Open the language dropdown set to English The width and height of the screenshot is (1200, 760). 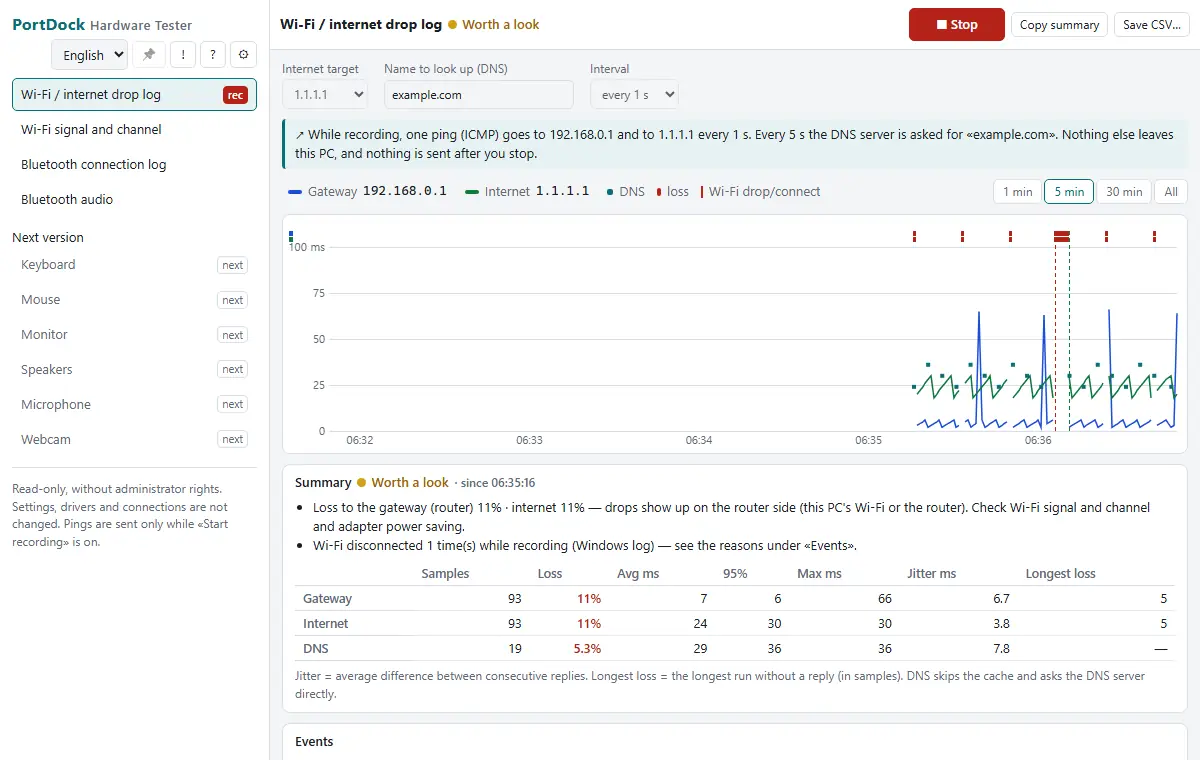pos(89,55)
